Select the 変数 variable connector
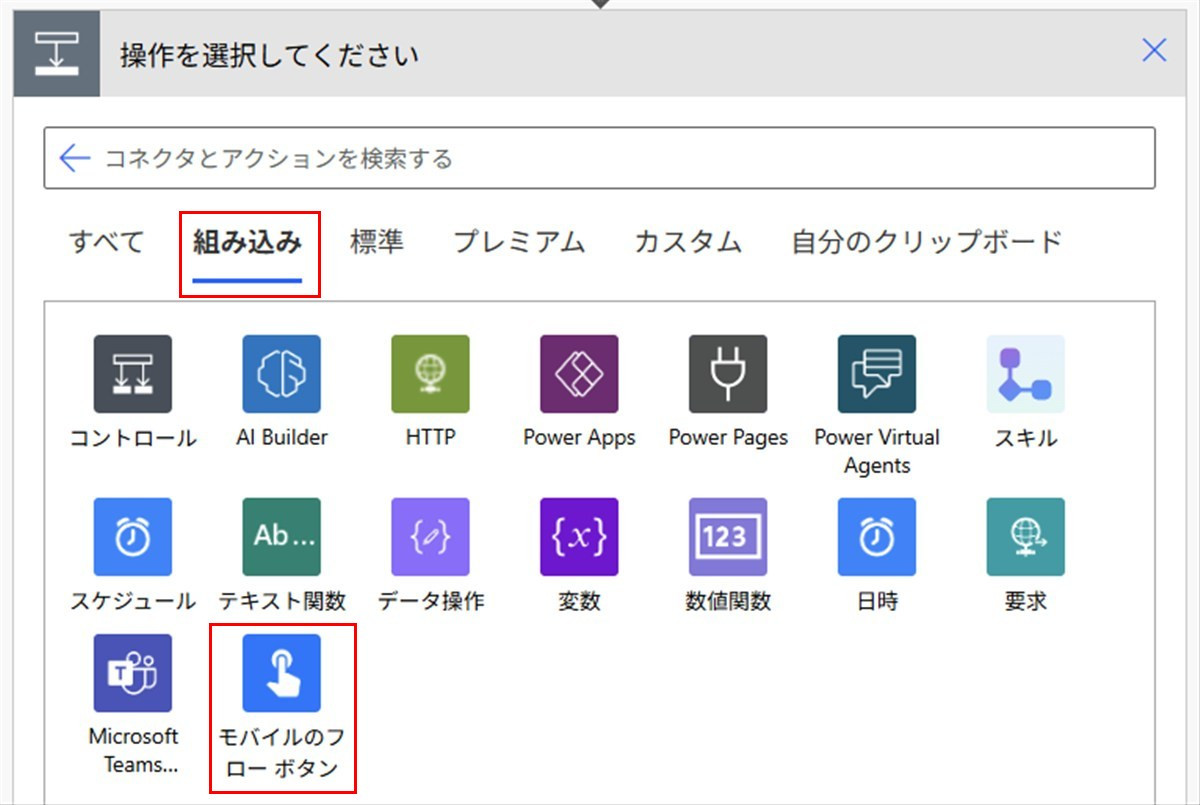 click(579, 537)
